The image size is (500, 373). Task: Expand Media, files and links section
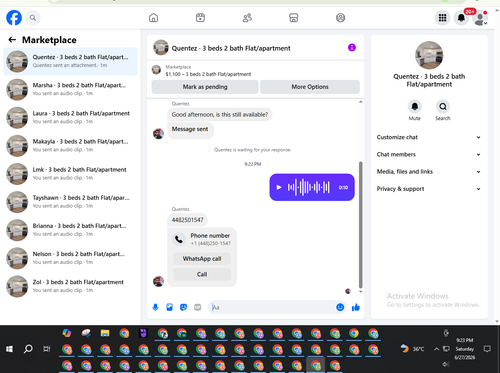[429, 172]
